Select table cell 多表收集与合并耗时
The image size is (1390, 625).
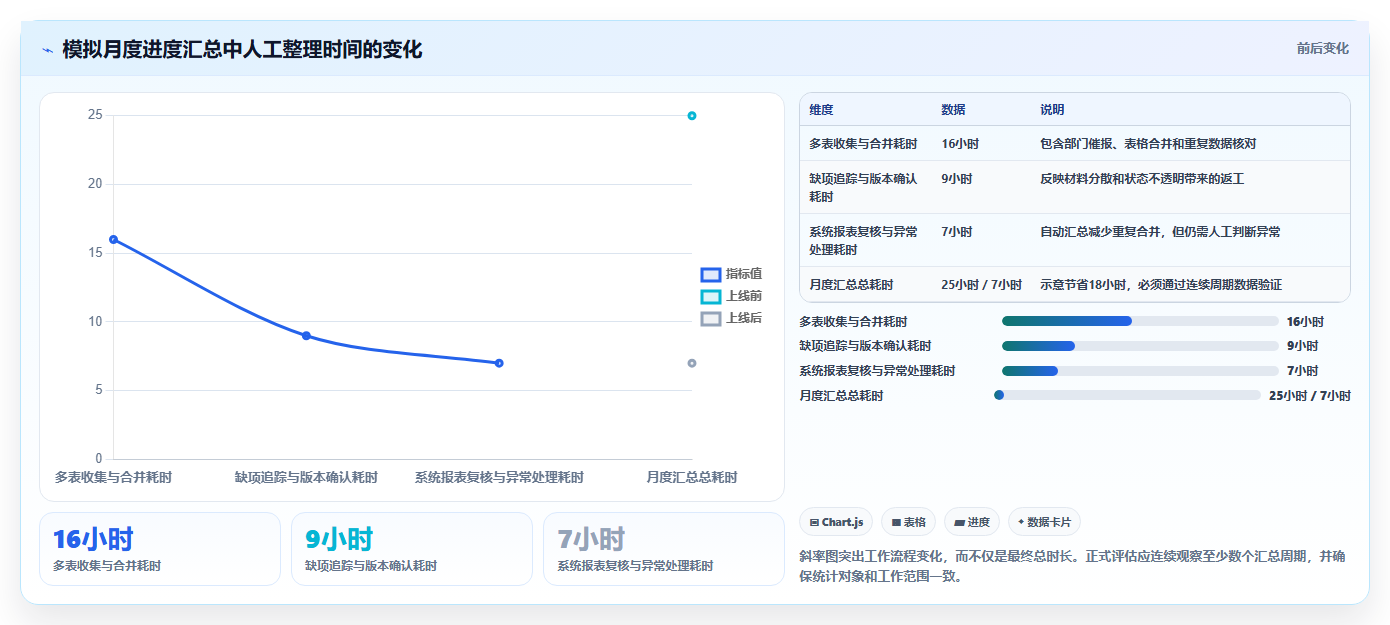(863, 144)
